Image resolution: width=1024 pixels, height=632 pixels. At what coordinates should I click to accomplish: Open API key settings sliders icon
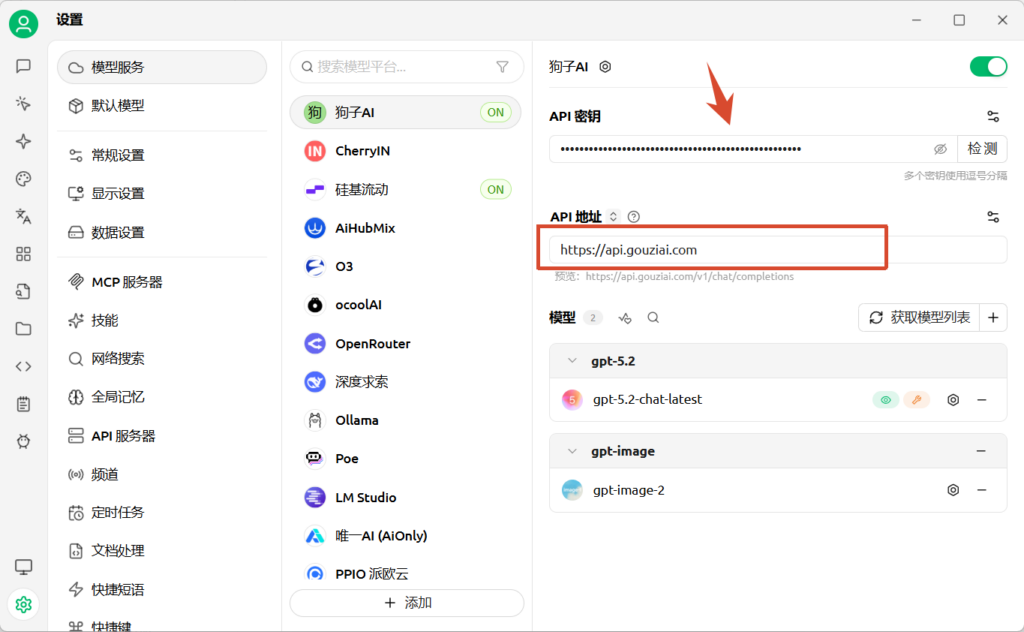coord(993,116)
